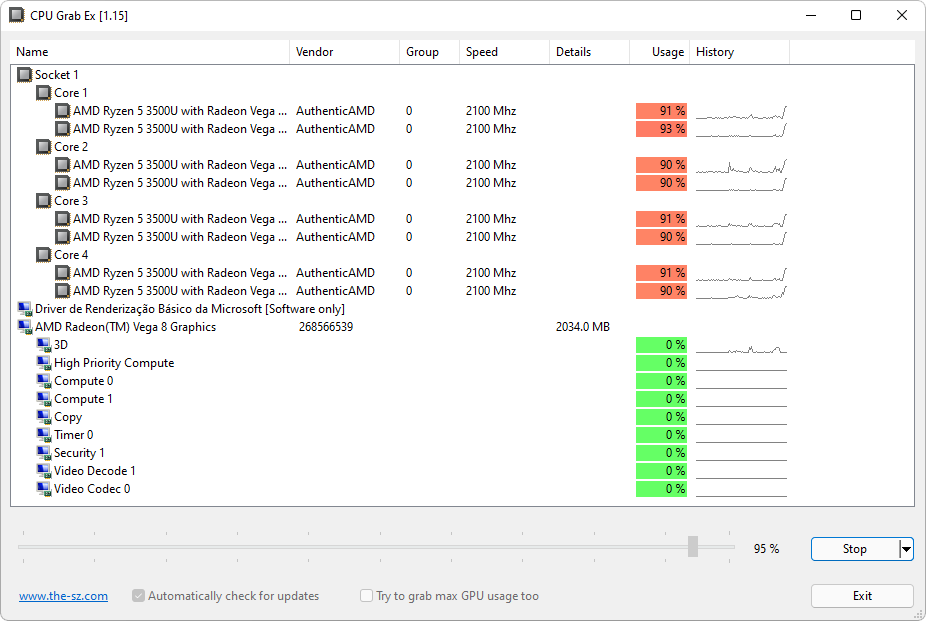Image resolution: width=926 pixels, height=621 pixels.
Task: Click the 2034.0 MB details value
Action: coord(582,327)
